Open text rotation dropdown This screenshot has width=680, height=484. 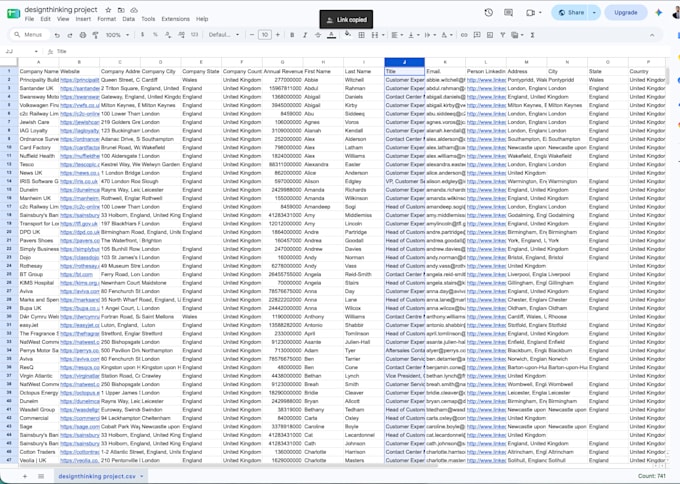click(x=447, y=35)
